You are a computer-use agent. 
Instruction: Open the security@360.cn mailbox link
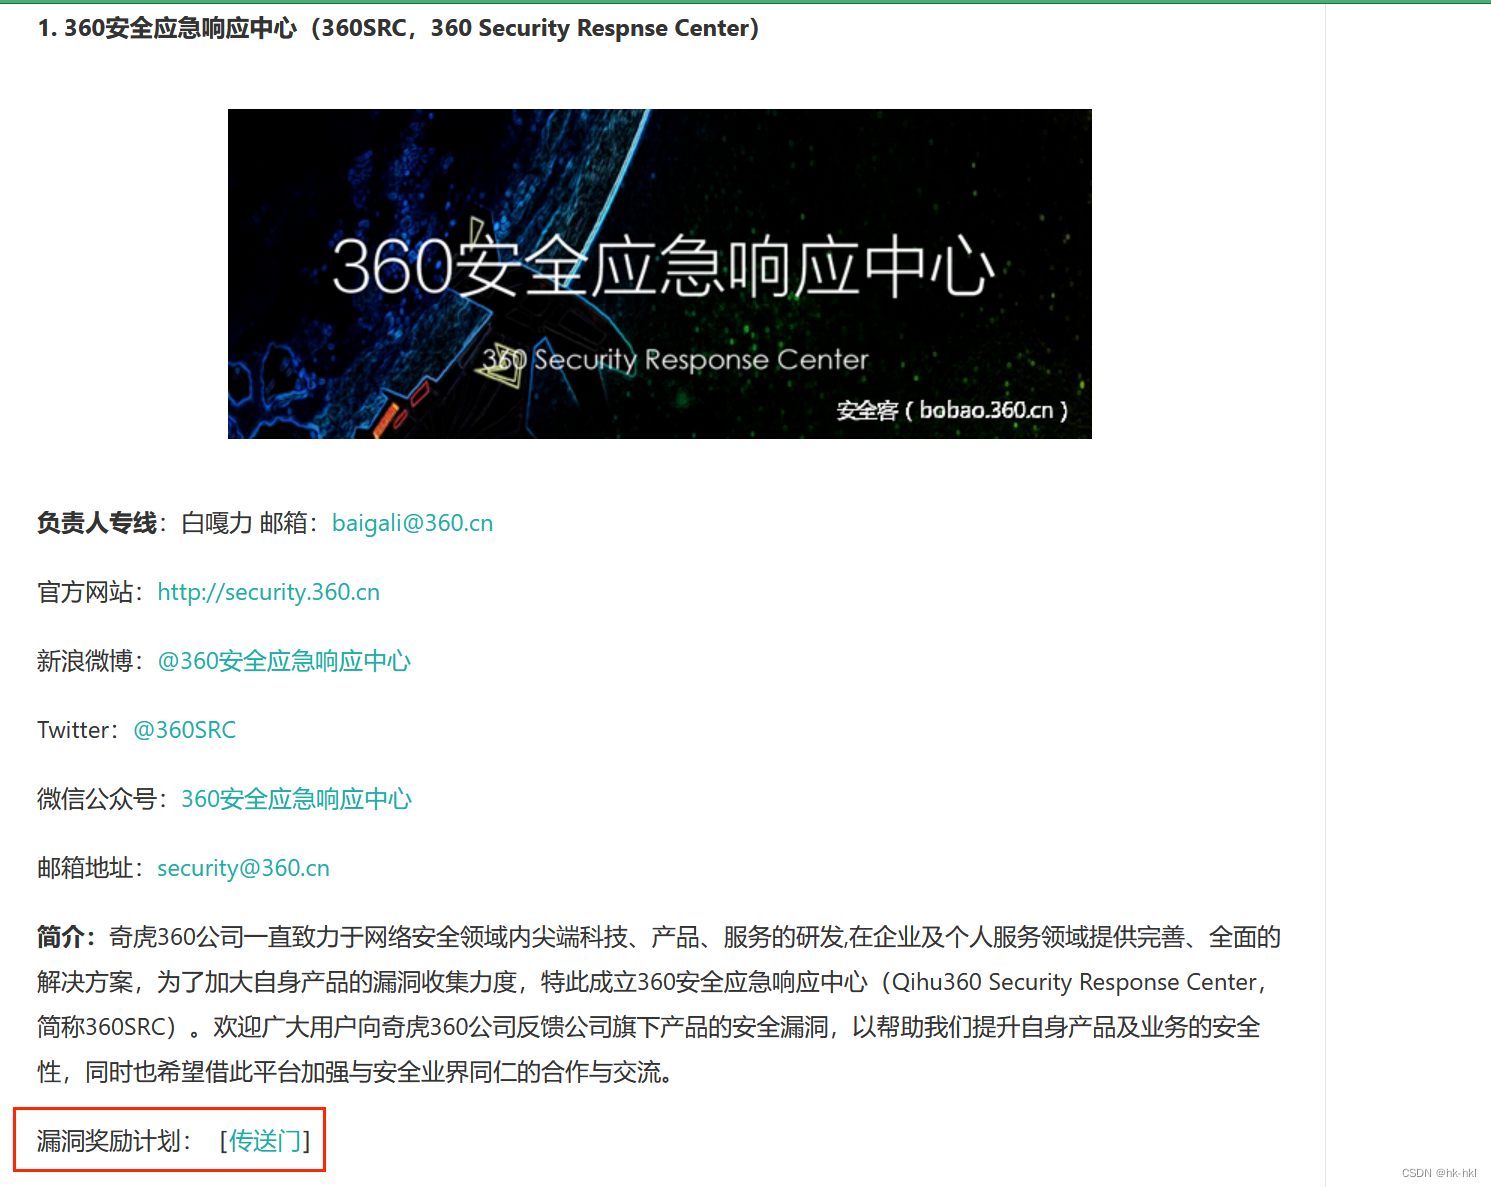[242, 868]
